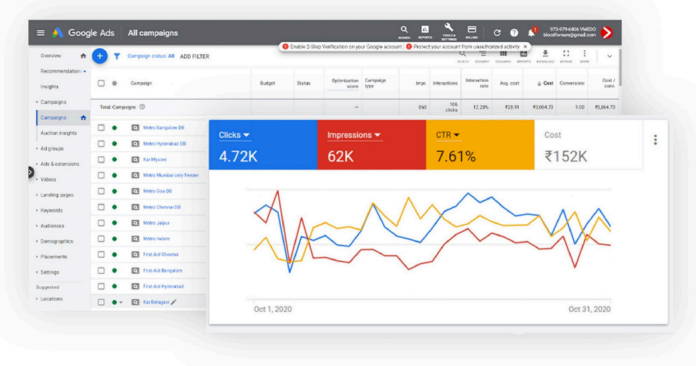Screen dimensions: 696x366
Task: Open the Metro Indore campaign link
Action: (156, 239)
